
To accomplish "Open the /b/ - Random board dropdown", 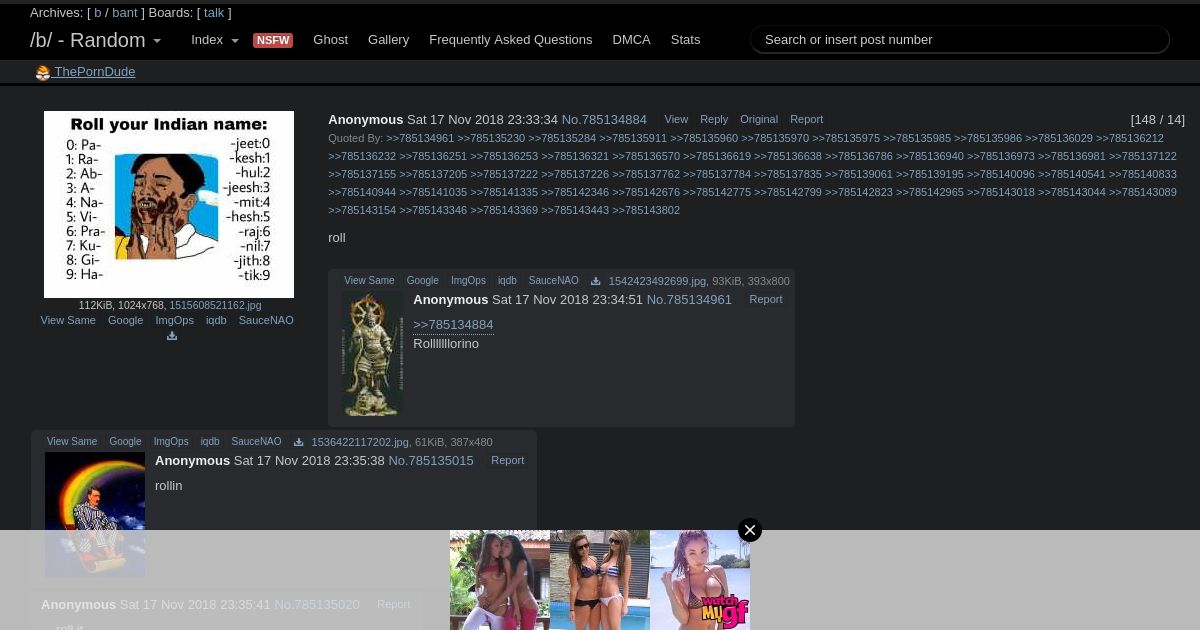I will [95, 40].
